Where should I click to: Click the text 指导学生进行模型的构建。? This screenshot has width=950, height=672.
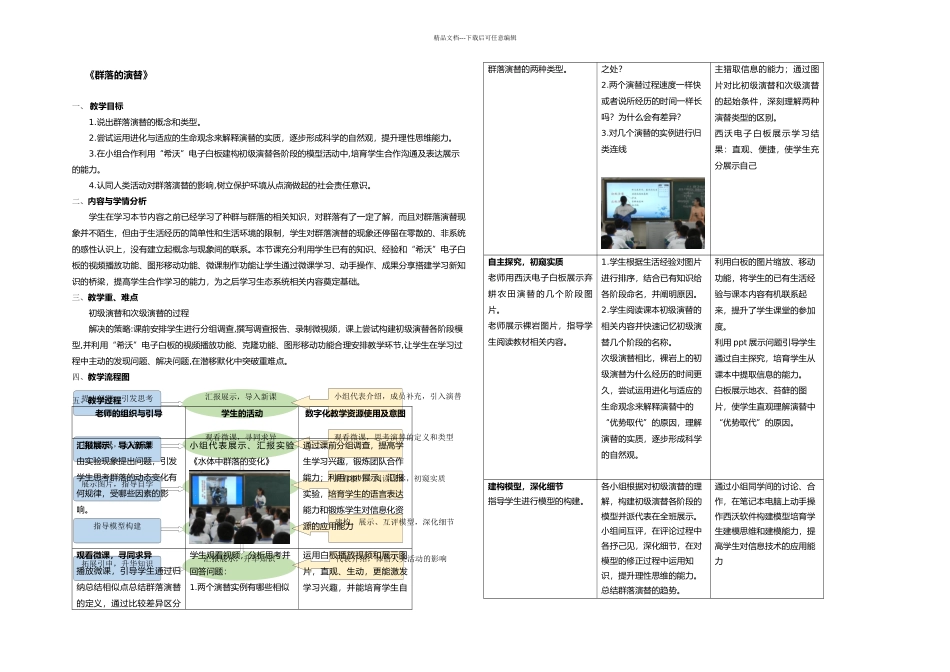(x=536, y=501)
